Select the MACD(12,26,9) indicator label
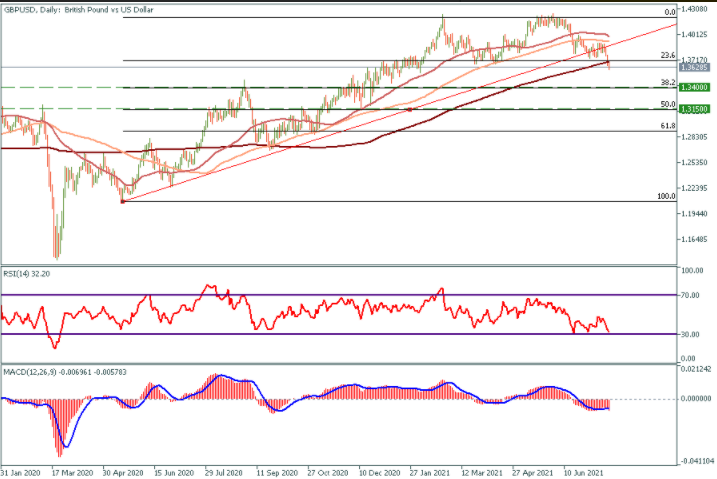 [66, 372]
